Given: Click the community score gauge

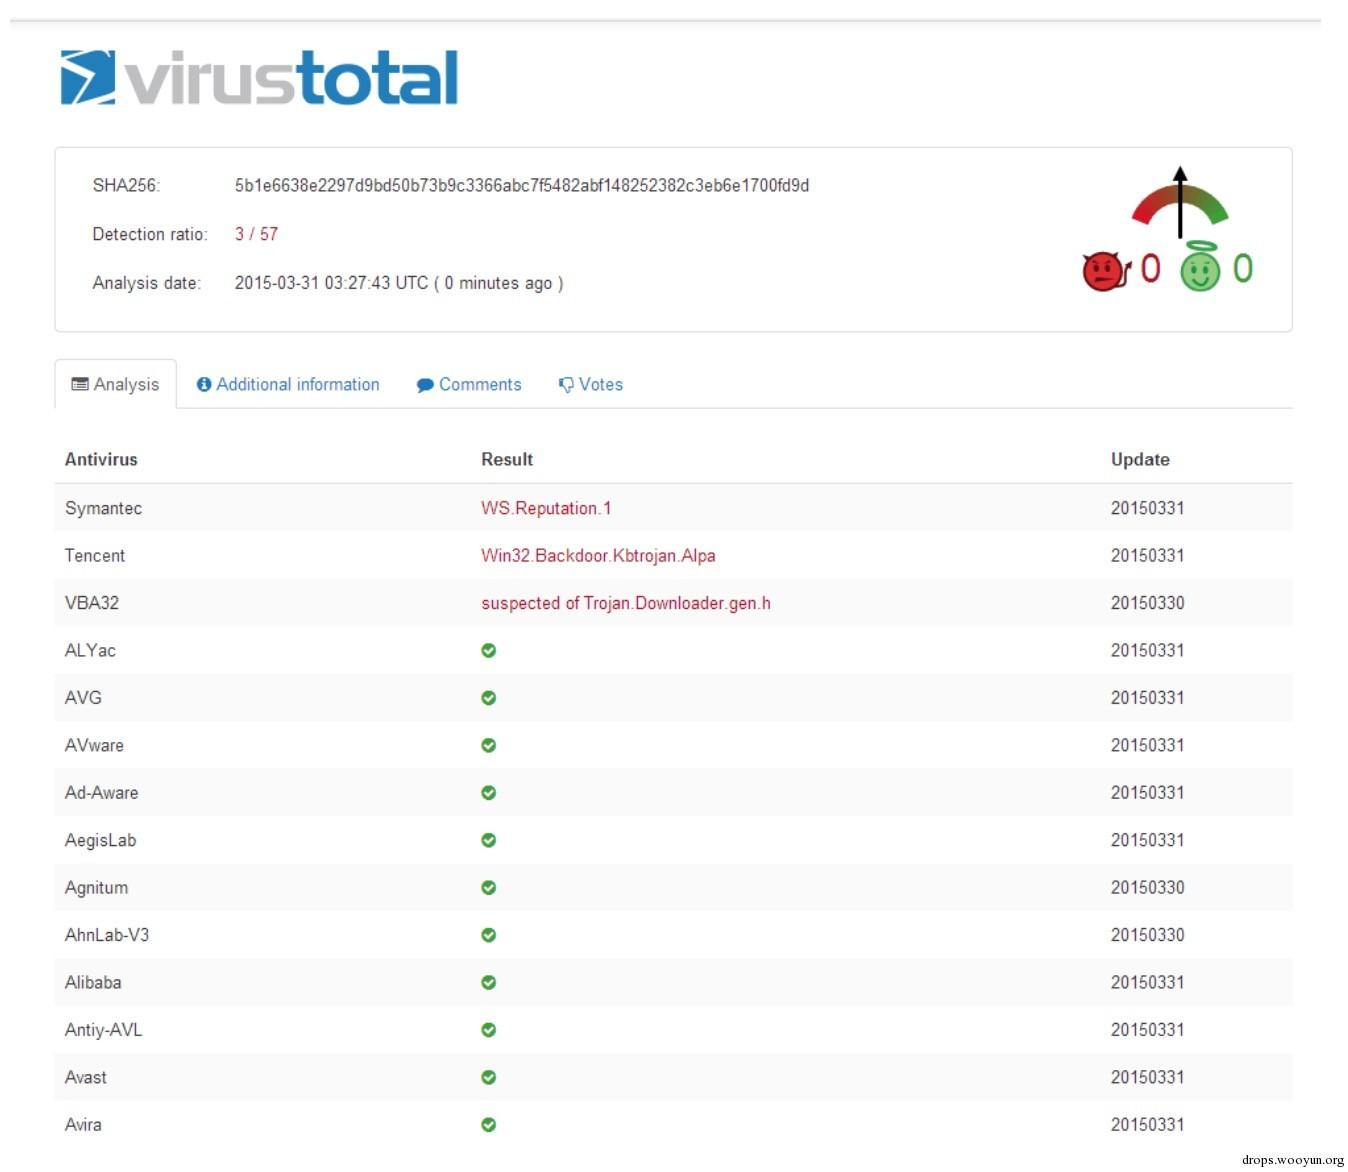Looking at the screenshot, I should tap(1180, 202).
